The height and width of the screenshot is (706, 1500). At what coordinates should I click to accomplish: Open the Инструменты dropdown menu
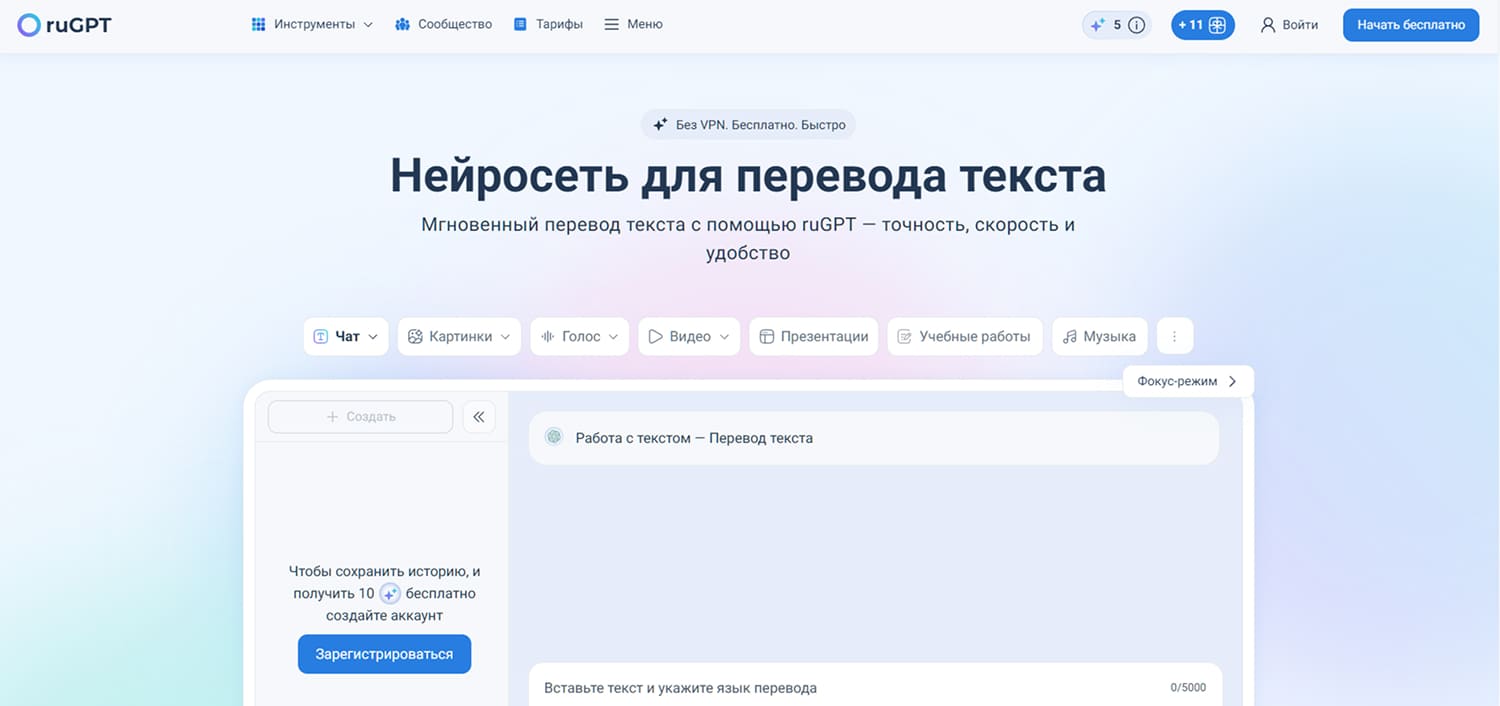tap(312, 24)
